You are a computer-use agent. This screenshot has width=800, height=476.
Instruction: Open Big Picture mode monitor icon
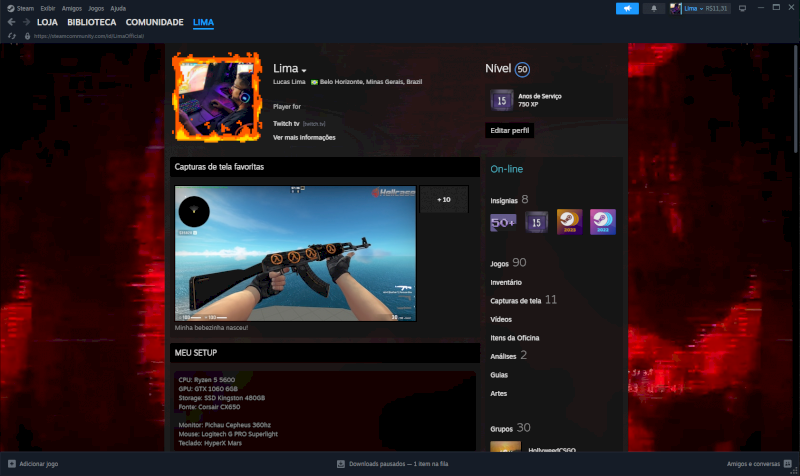tap(742, 8)
